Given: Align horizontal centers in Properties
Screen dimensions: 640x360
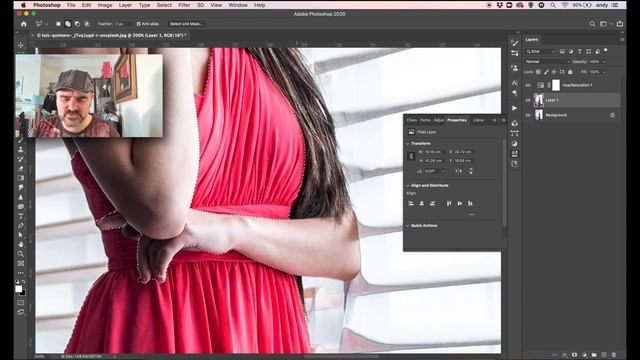Looking at the screenshot, I should pyautogui.click(x=422, y=203).
